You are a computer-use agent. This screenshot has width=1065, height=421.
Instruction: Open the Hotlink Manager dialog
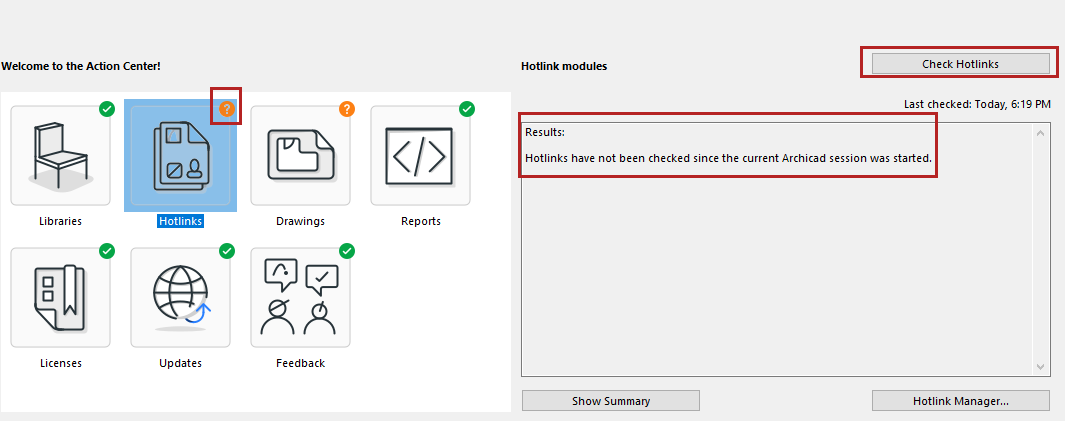point(960,401)
